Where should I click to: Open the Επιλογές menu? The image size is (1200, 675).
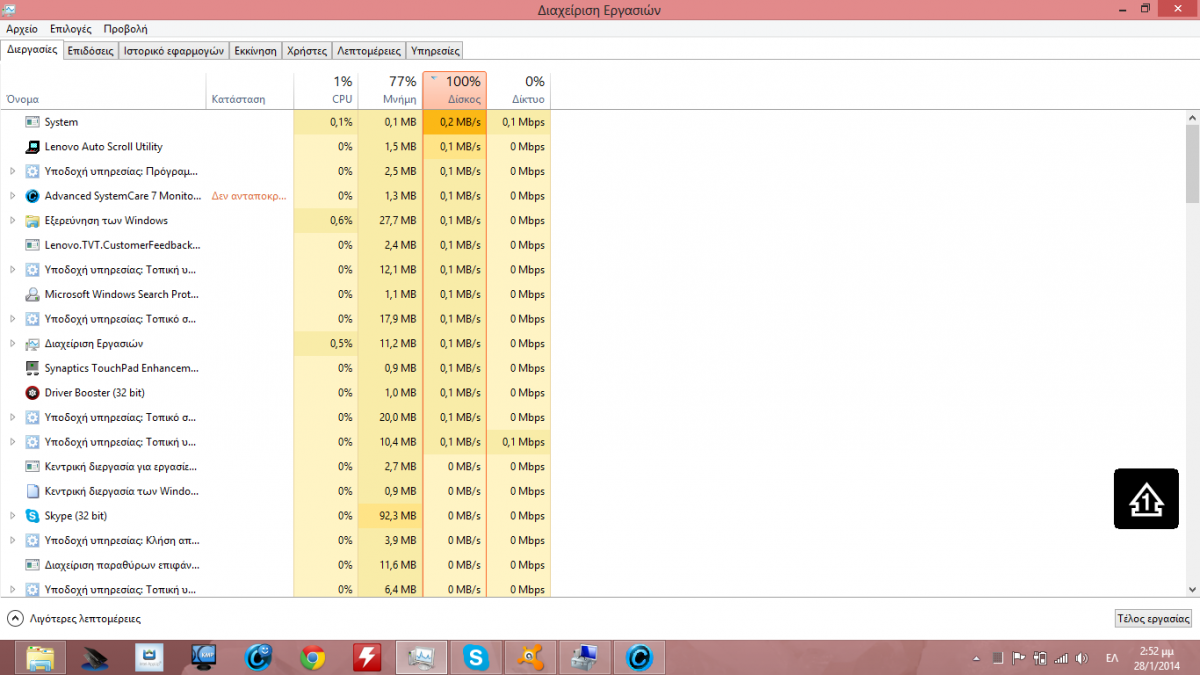(x=71, y=29)
